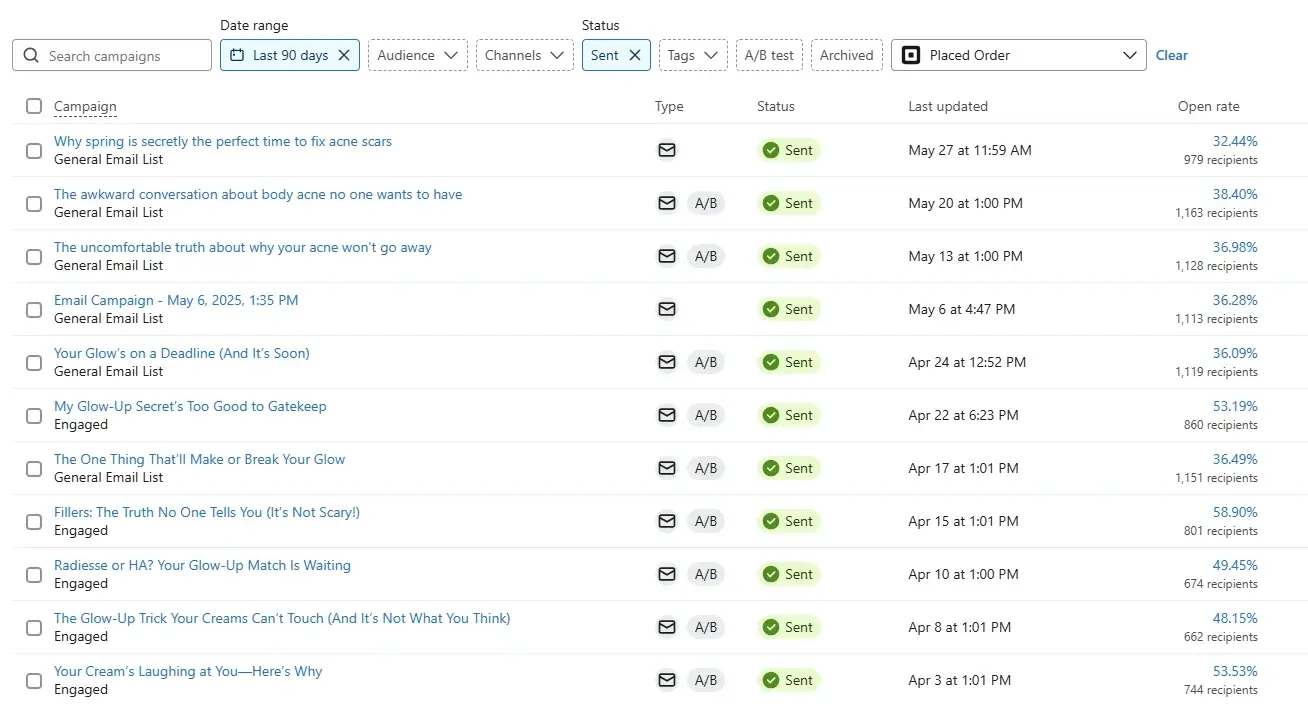Click 'May 27 at 11:59 AM' timestamp
Image resolution: width=1308 pixels, height=706 pixels.
pyautogui.click(x=970, y=150)
